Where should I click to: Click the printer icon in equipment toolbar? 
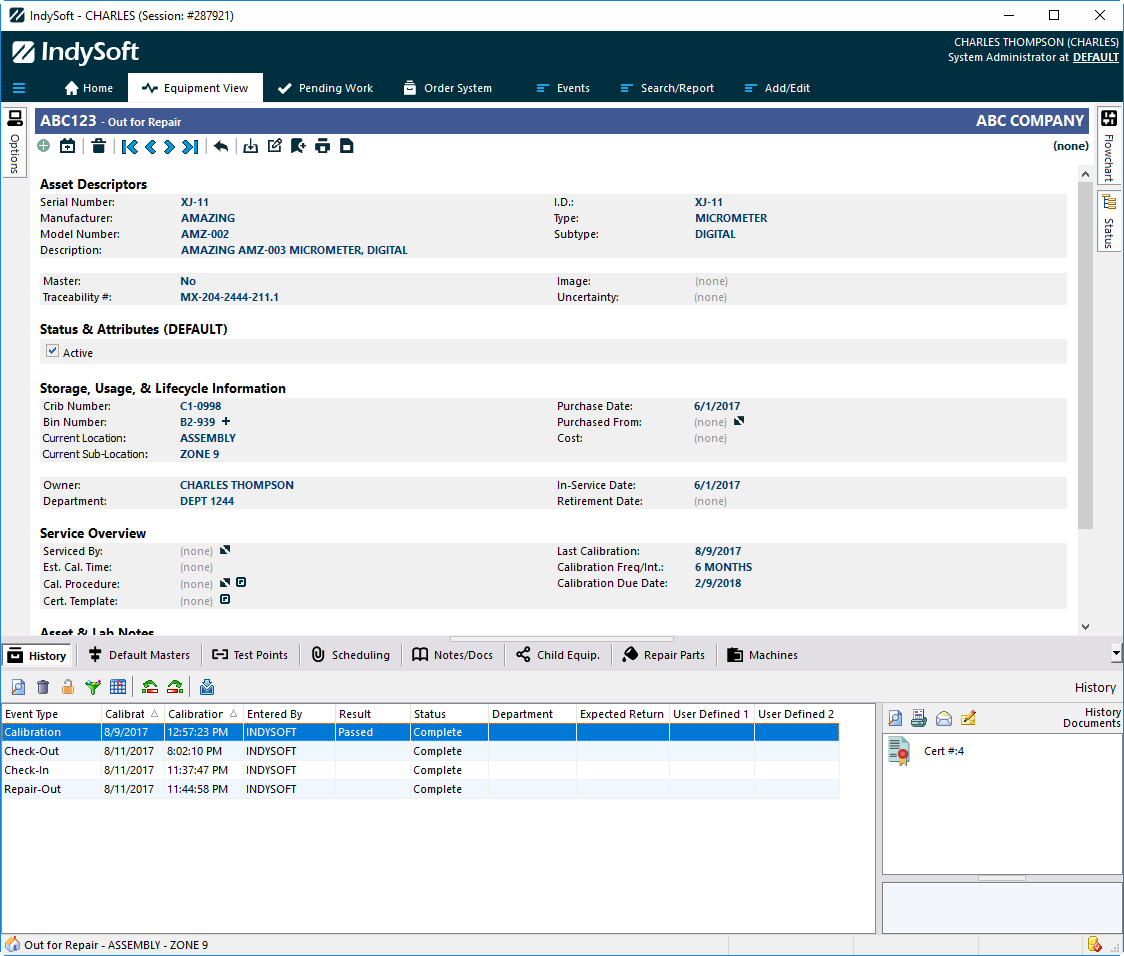click(323, 146)
